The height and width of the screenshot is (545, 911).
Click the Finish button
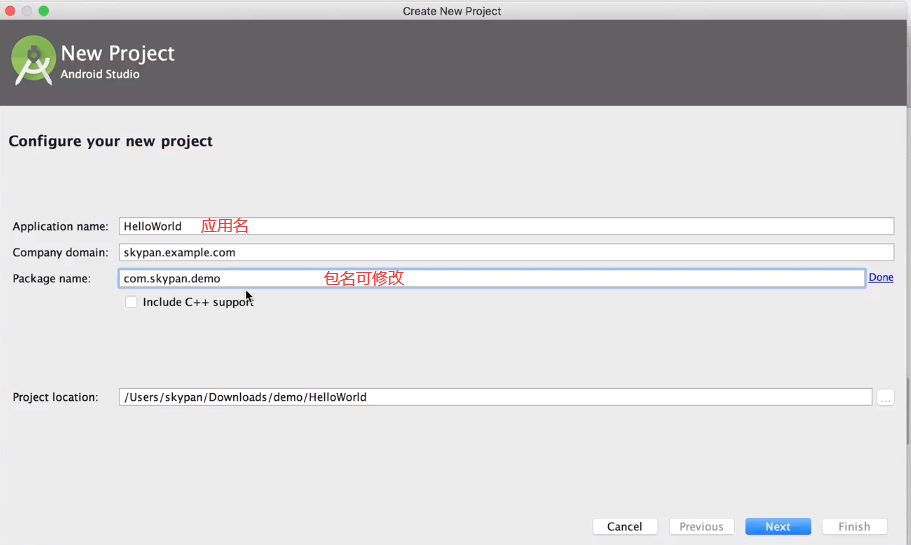[854, 526]
